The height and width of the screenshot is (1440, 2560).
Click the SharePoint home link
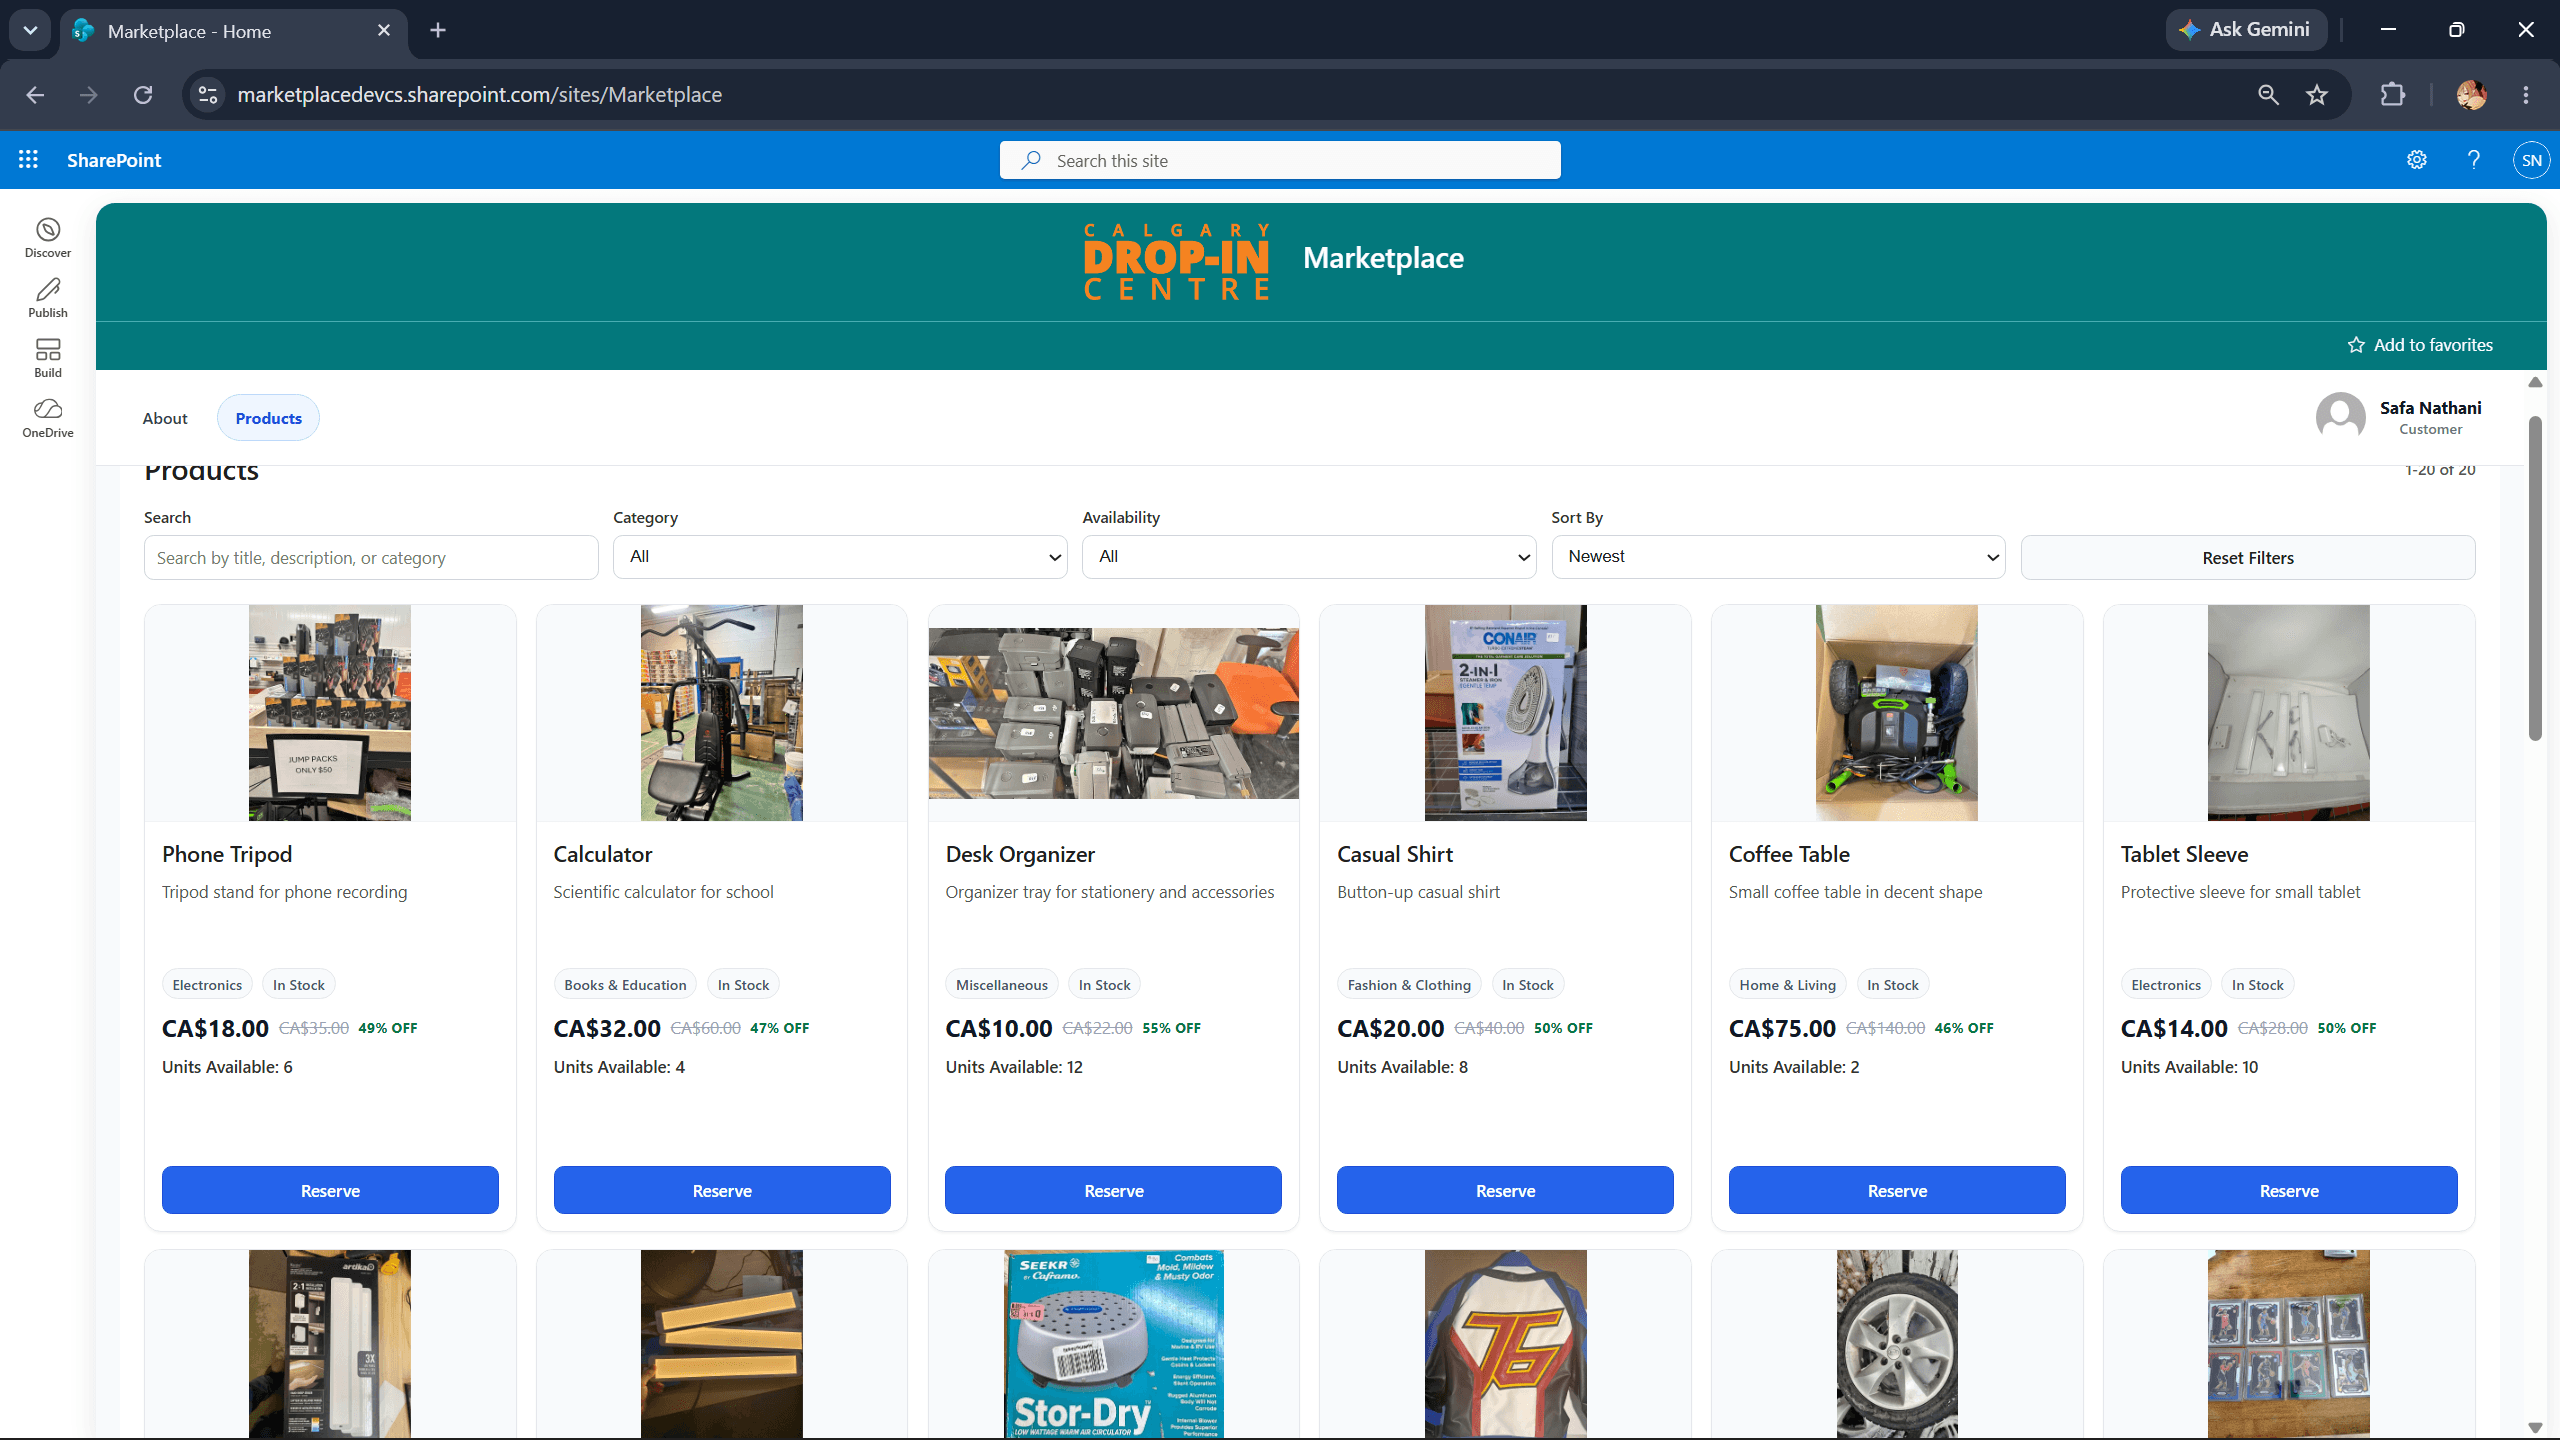coord(114,160)
